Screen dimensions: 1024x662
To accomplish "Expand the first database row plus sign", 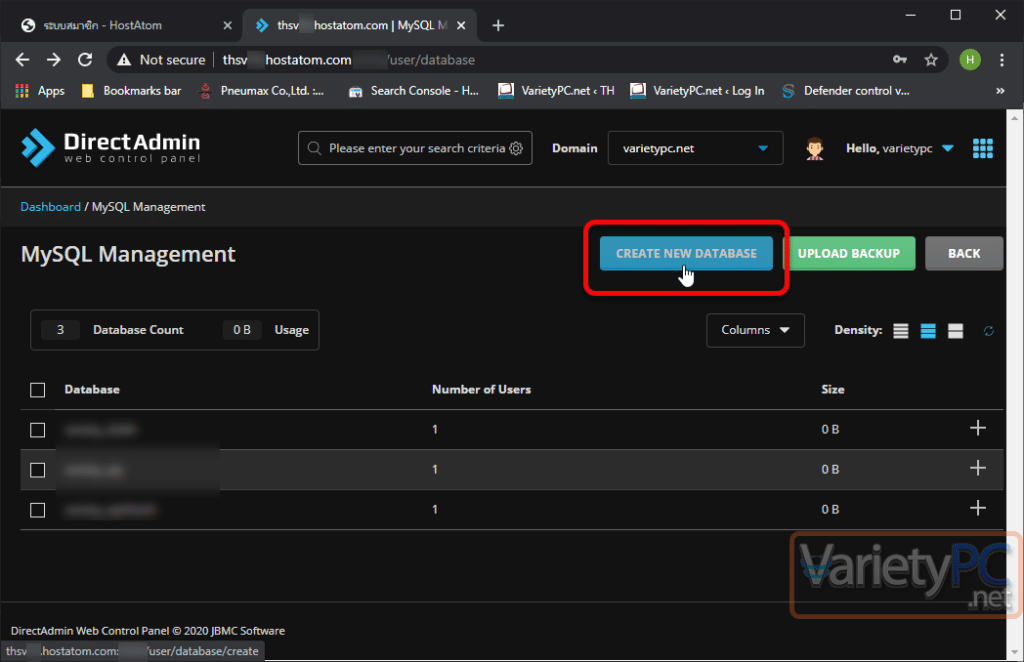I will pos(978,429).
